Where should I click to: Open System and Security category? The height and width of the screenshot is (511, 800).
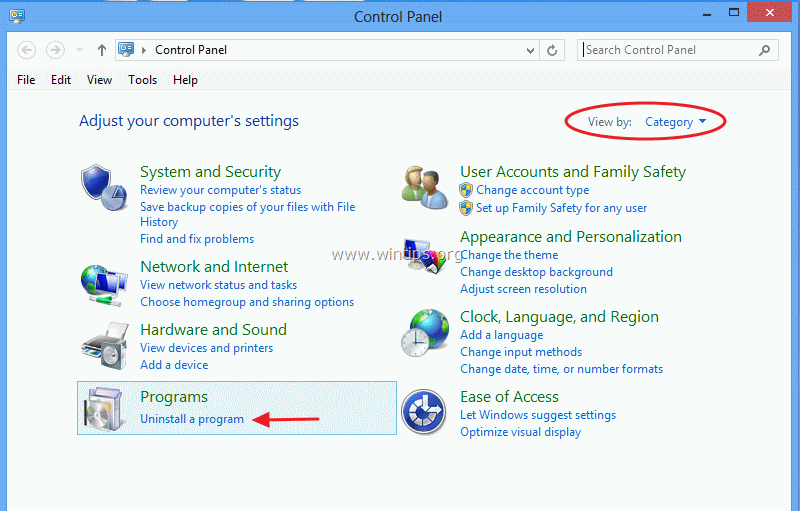pos(211,172)
